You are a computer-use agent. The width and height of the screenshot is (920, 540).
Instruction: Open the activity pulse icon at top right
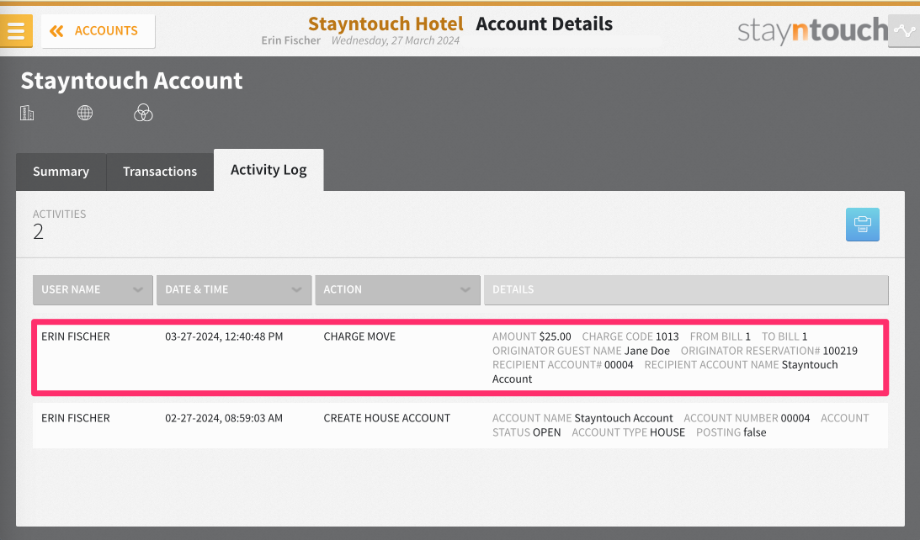tap(904, 31)
